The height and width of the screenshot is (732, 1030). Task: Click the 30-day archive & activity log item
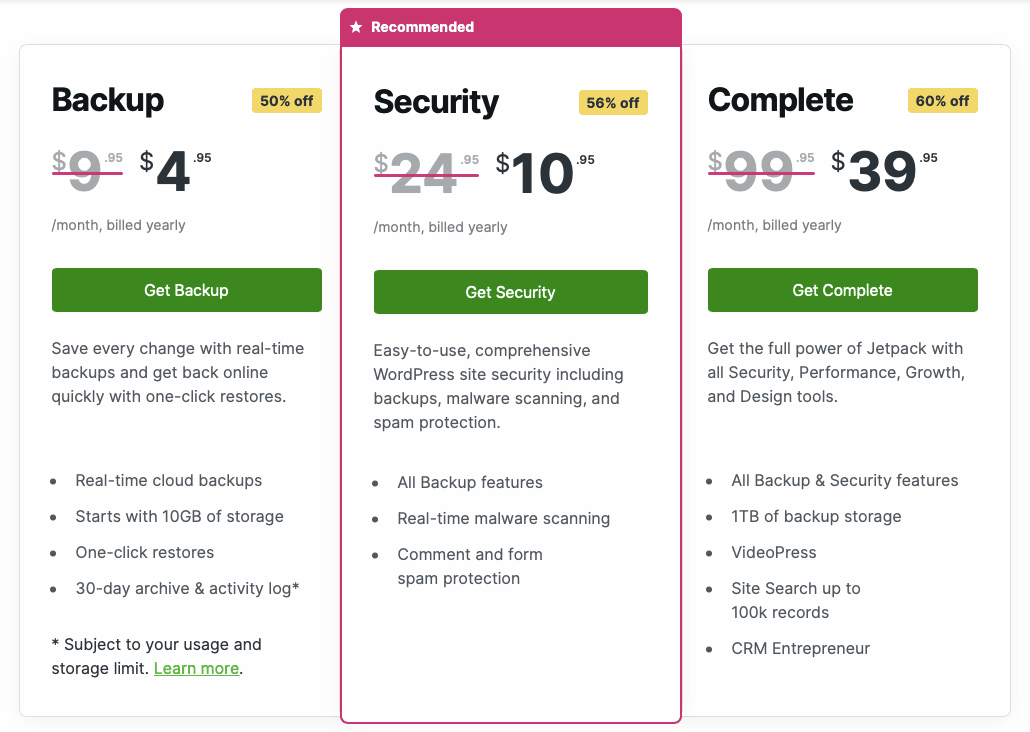[x=190, y=588]
